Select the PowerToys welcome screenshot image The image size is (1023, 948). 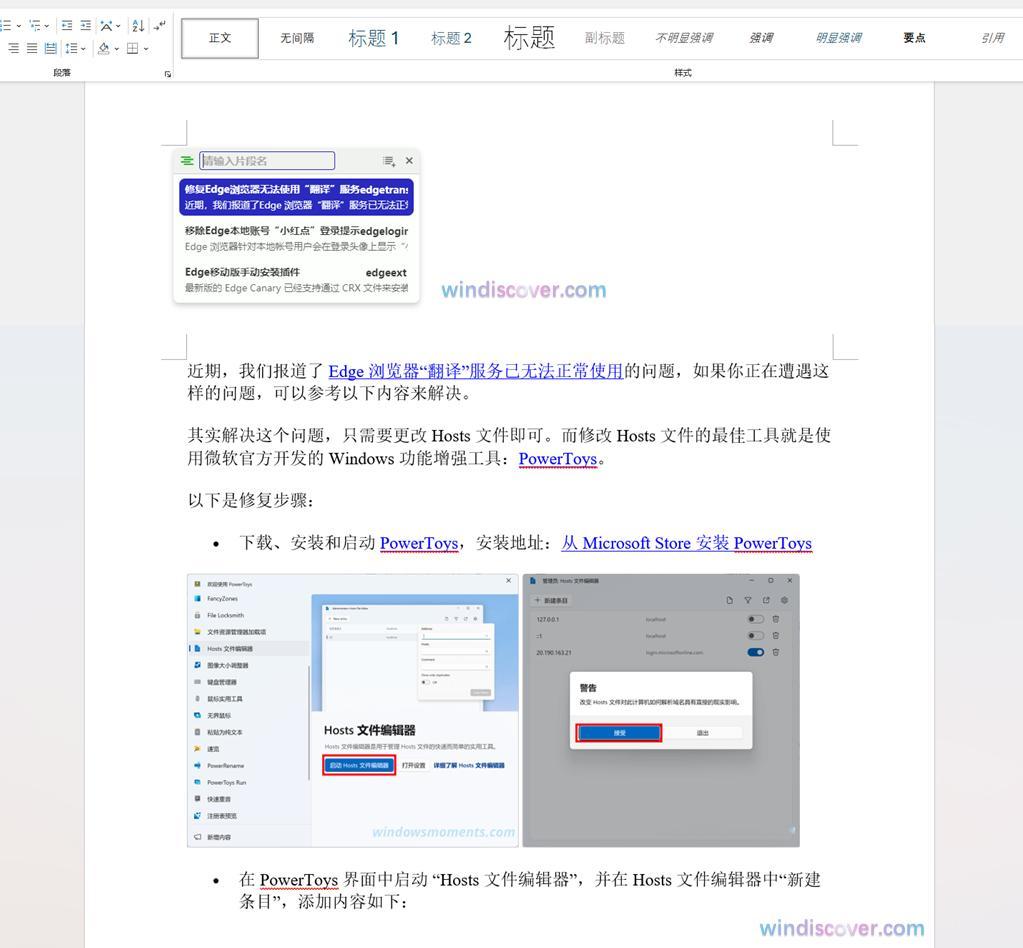click(353, 711)
